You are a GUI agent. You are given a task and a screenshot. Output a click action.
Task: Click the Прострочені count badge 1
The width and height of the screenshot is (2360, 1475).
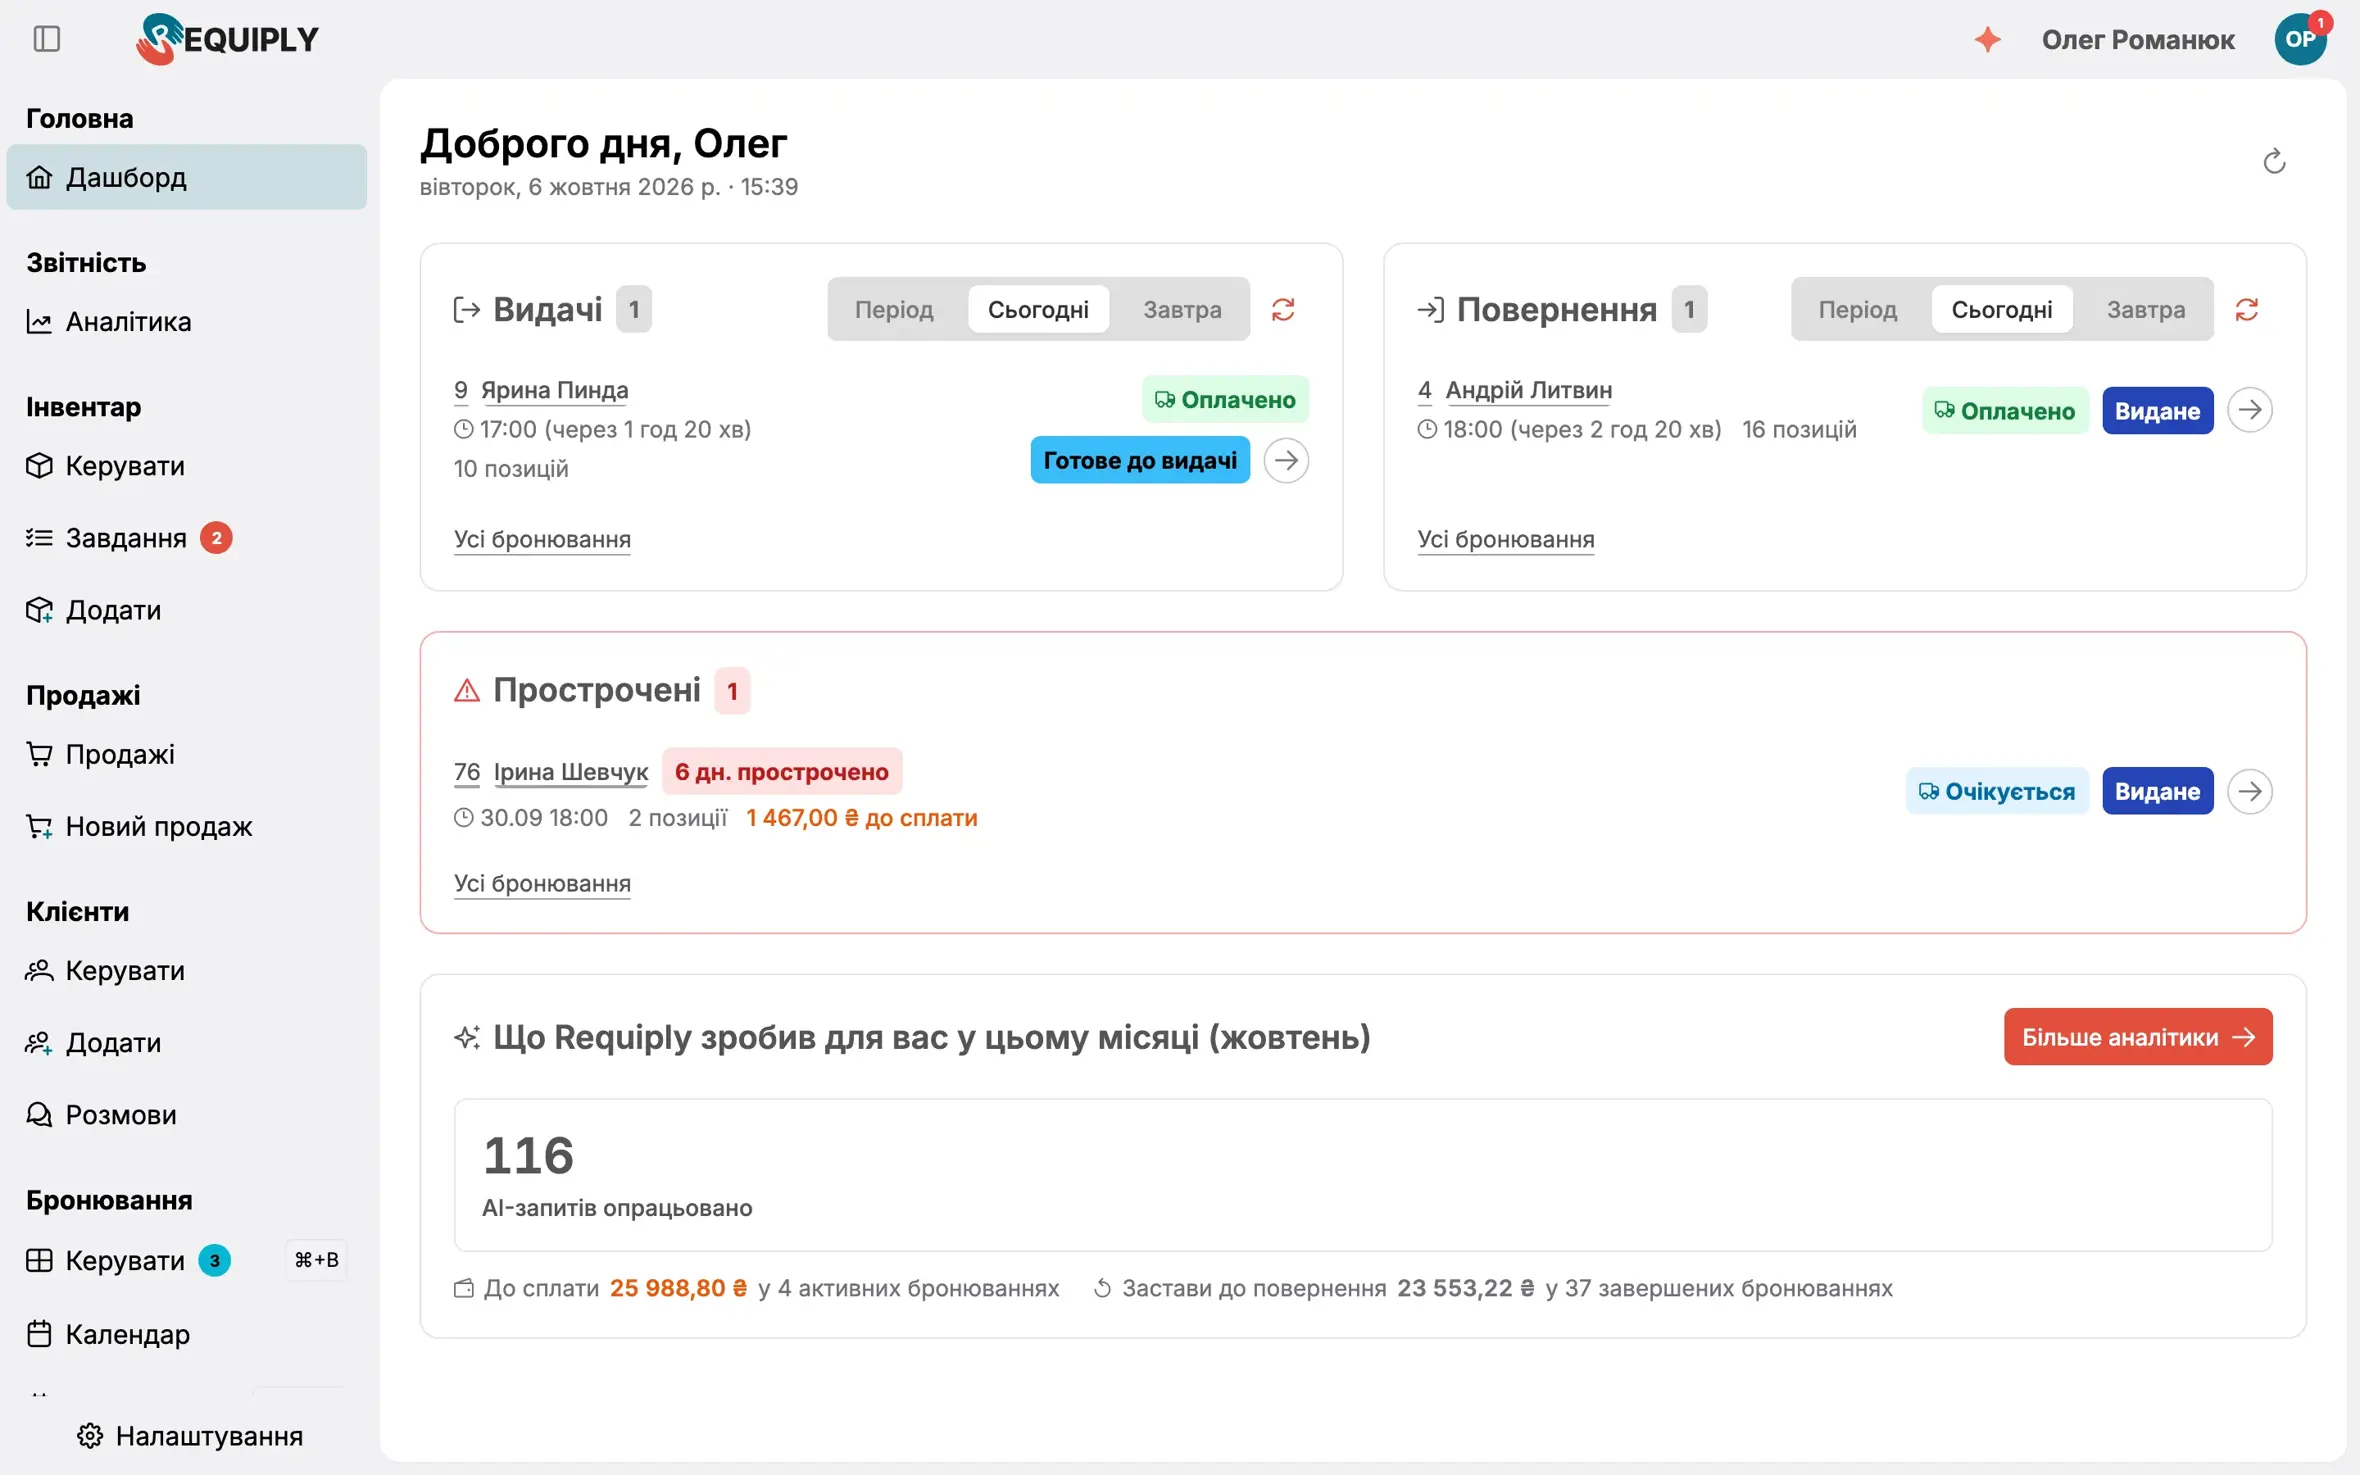click(732, 690)
